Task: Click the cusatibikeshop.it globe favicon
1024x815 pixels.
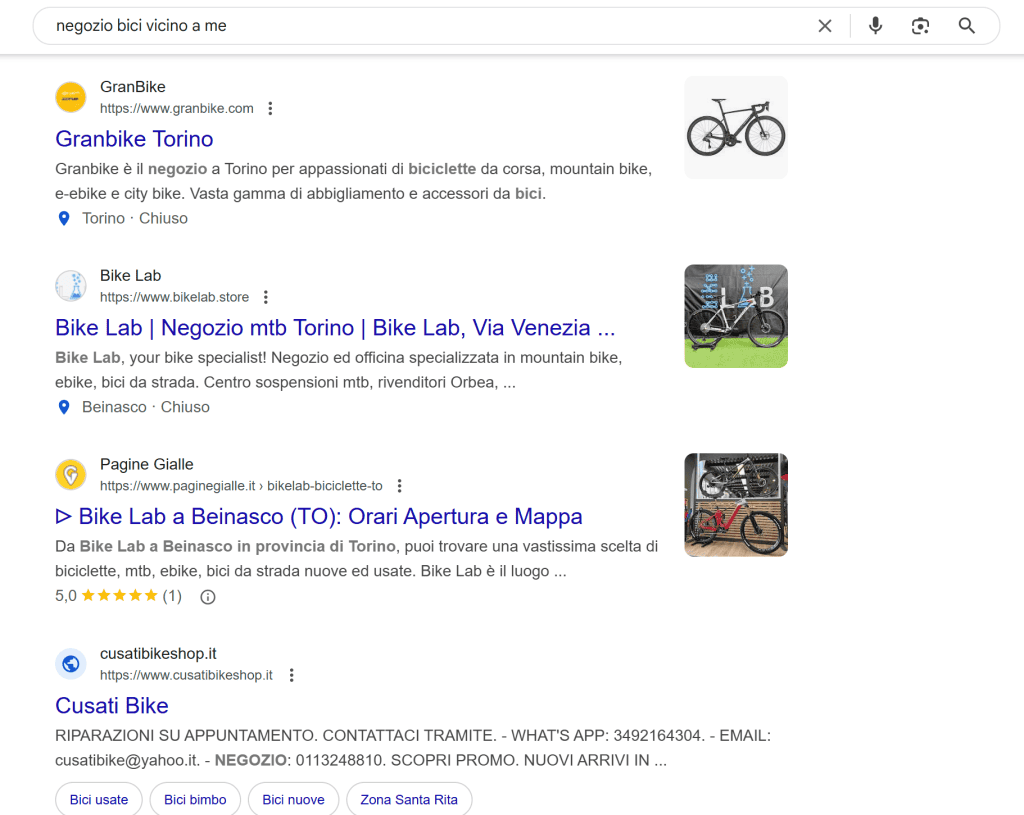Action: (71, 664)
